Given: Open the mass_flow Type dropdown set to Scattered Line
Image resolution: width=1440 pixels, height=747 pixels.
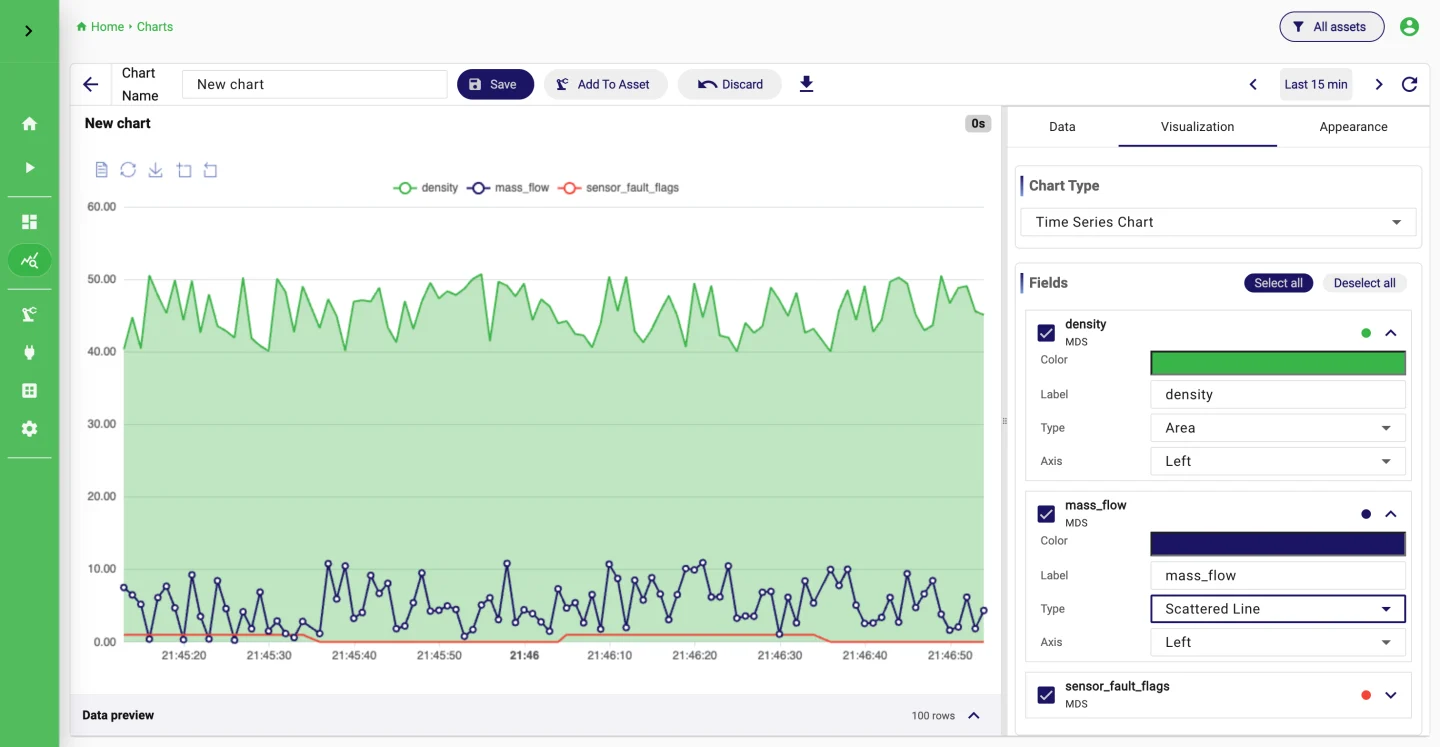Looking at the screenshot, I should point(1278,609).
